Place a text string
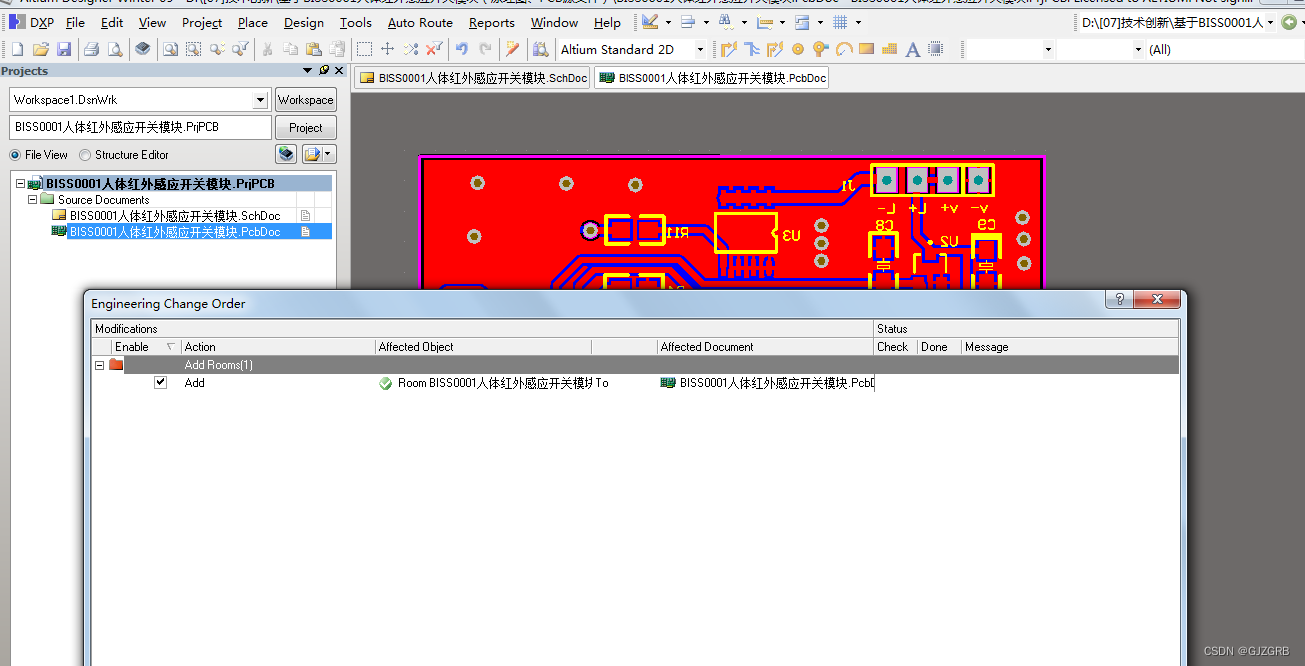Screen dimensions: 1305x666 click(913, 49)
